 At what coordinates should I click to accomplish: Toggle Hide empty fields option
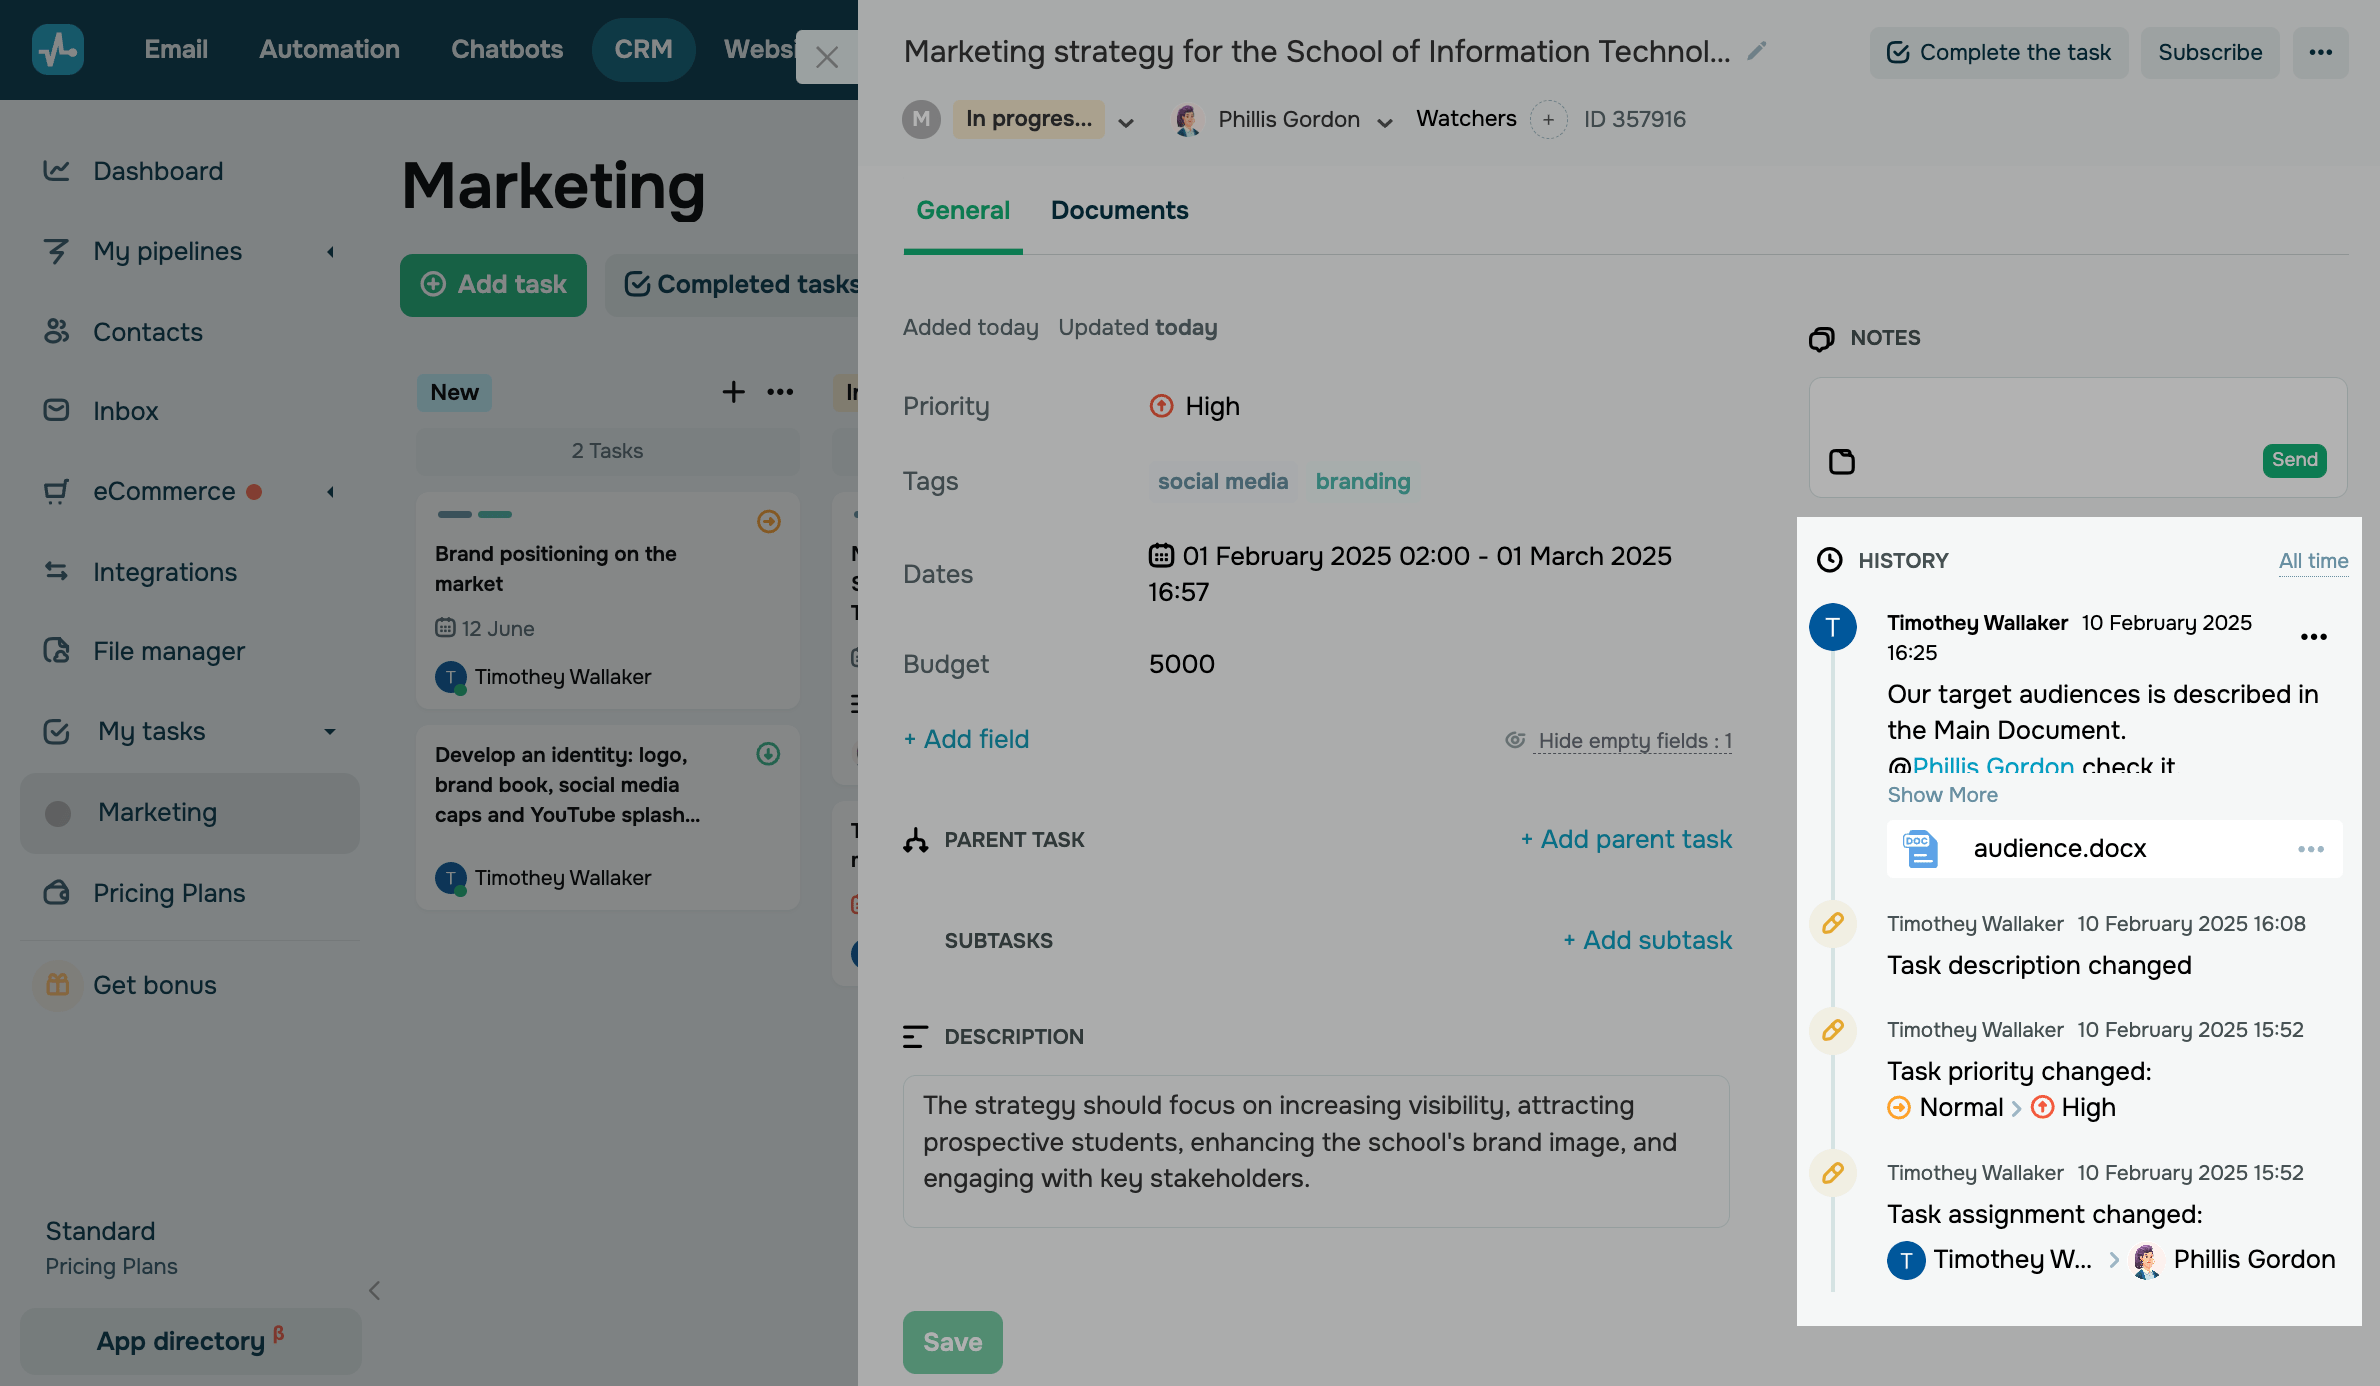1633,741
